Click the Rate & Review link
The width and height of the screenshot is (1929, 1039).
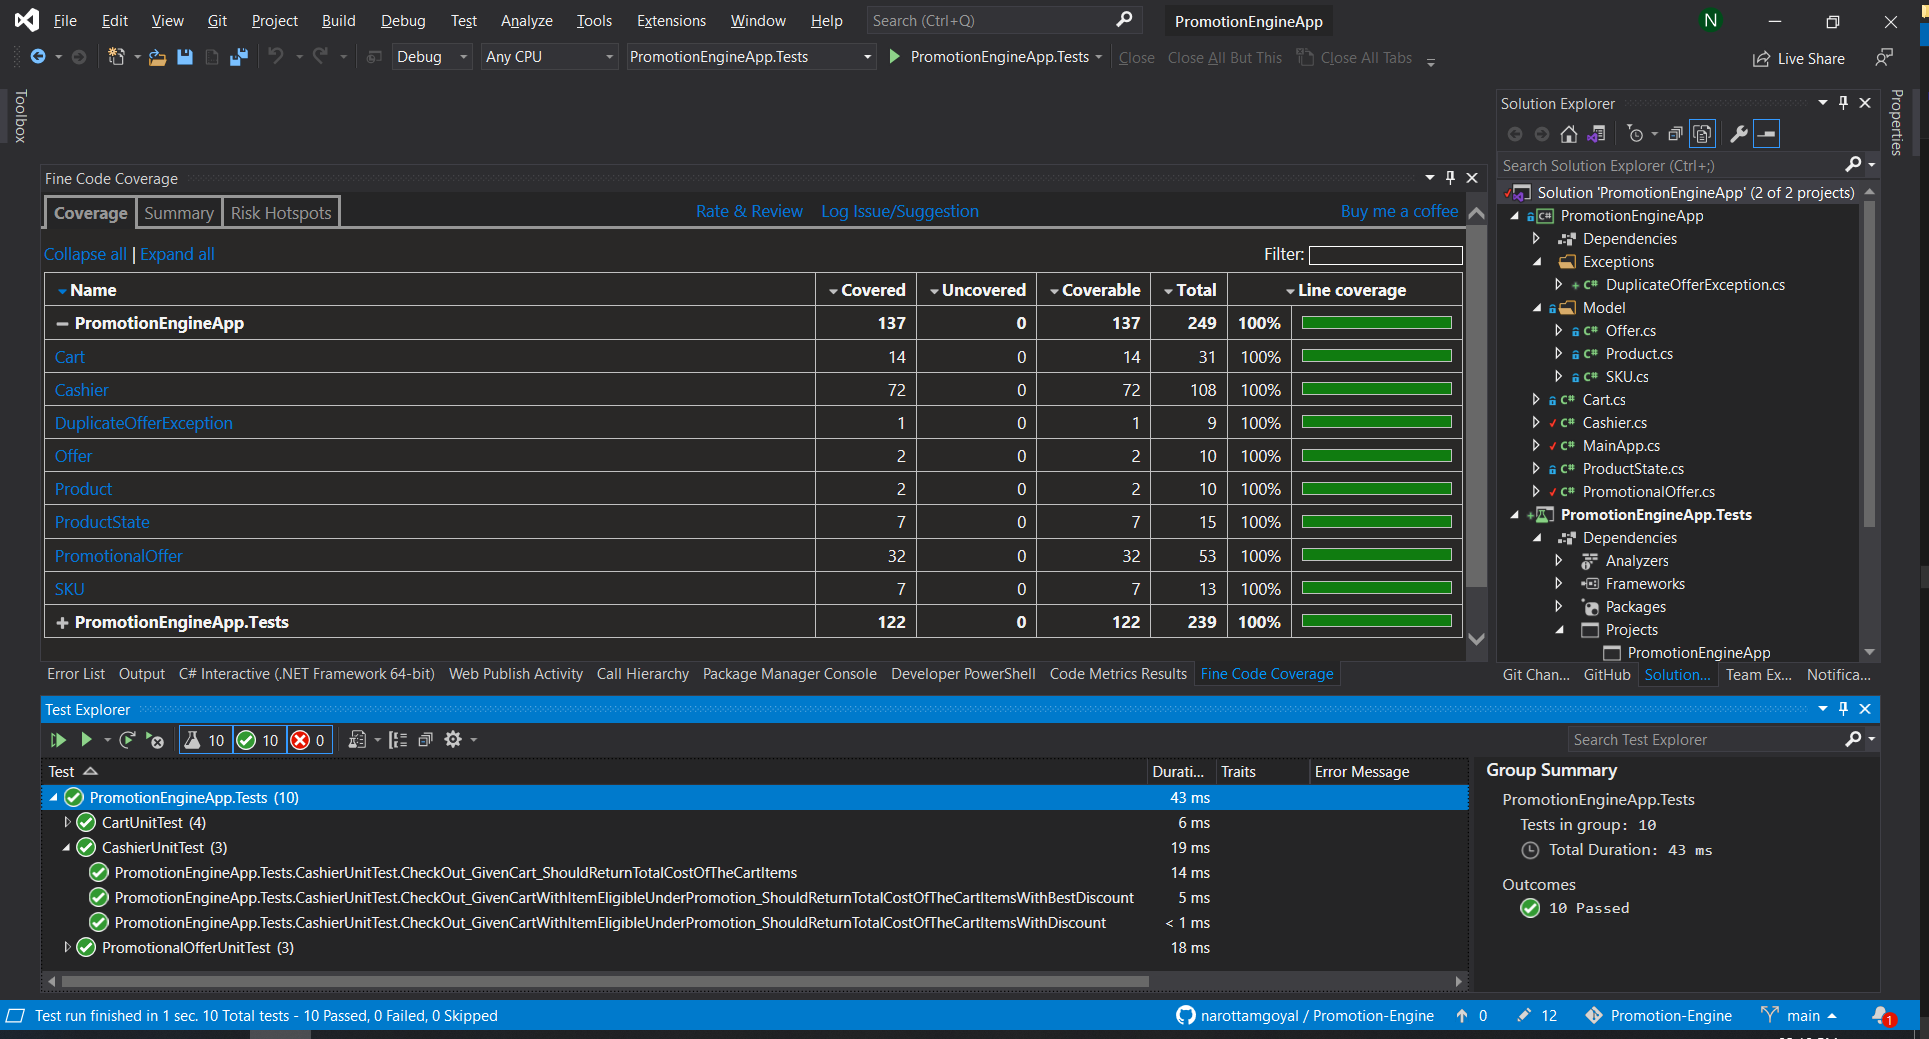click(x=749, y=211)
